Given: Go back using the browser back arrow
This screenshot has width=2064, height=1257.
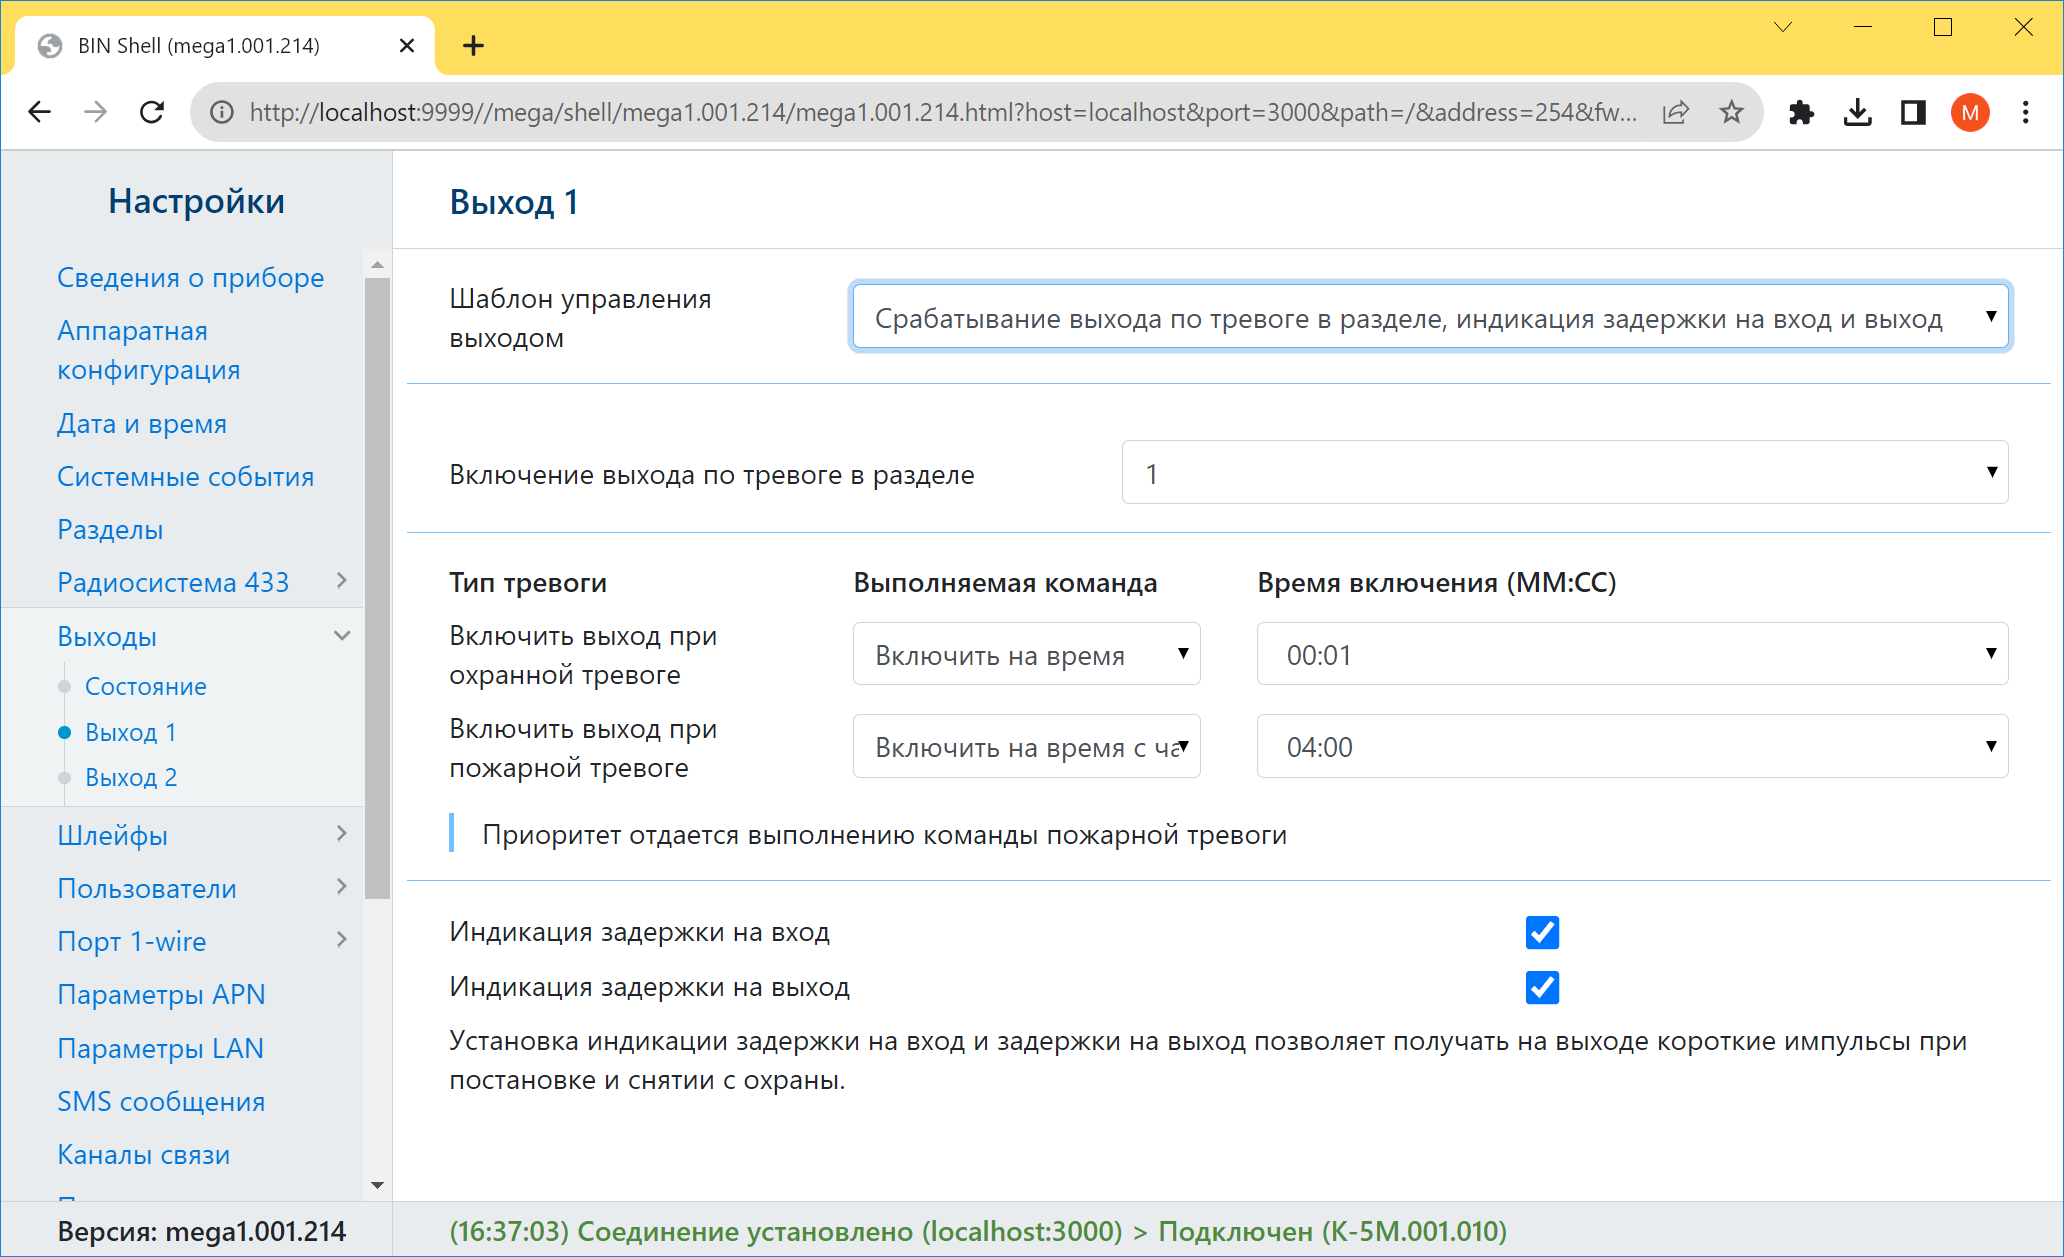Looking at the screenshot, I should (x=40, y=112).
